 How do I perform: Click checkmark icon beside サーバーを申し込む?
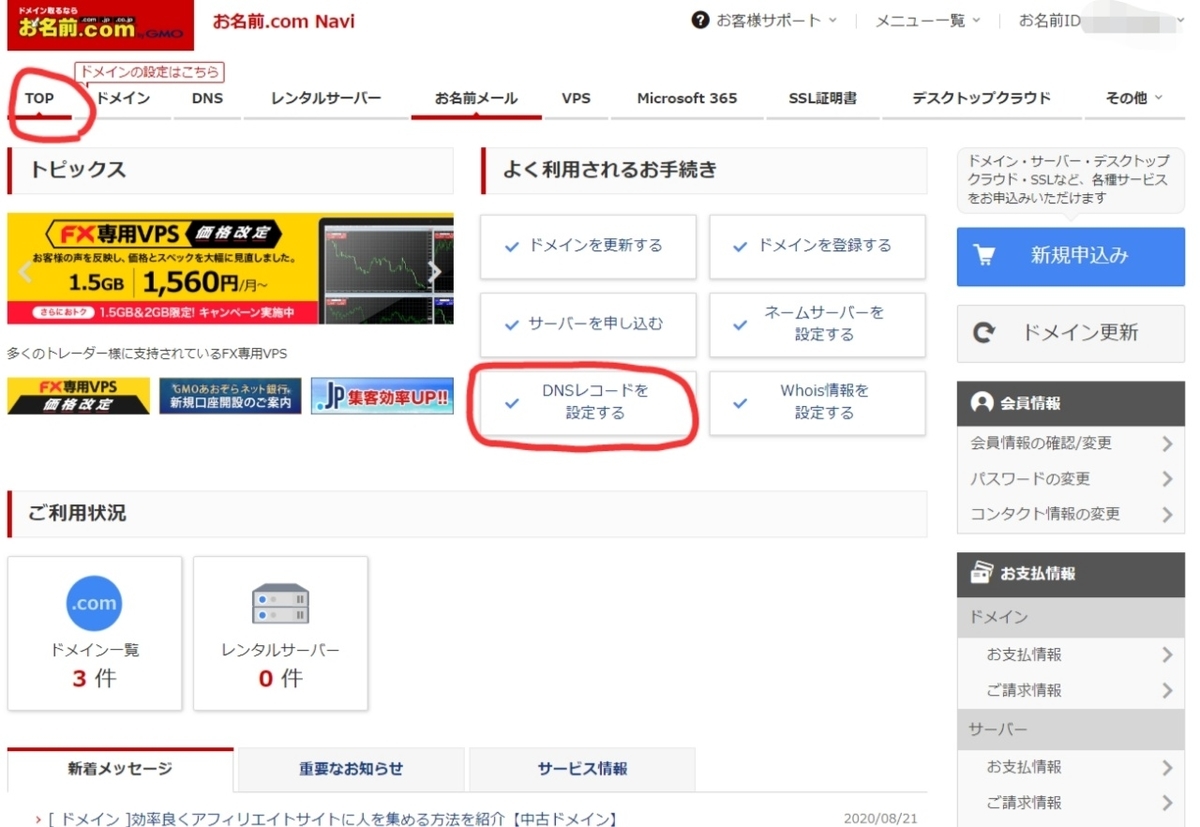tap(512, 325)
